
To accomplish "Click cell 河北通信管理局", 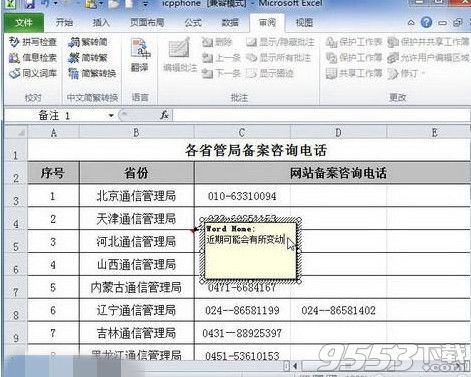I will click(x=137, y=242).
